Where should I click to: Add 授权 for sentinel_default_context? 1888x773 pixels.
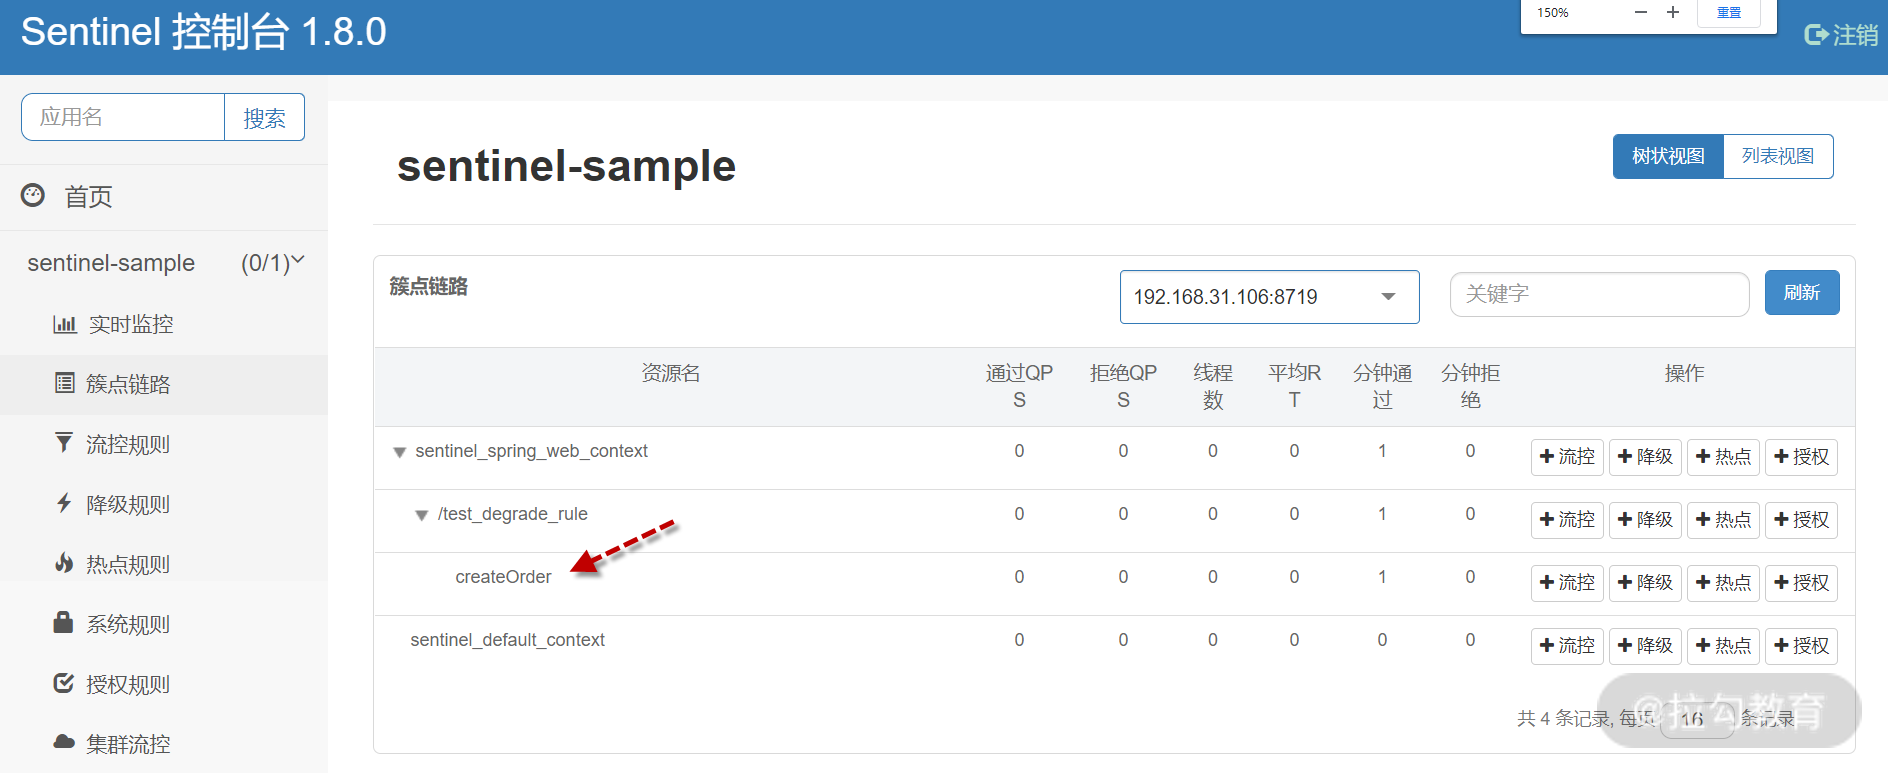[x=1802, y=646]
